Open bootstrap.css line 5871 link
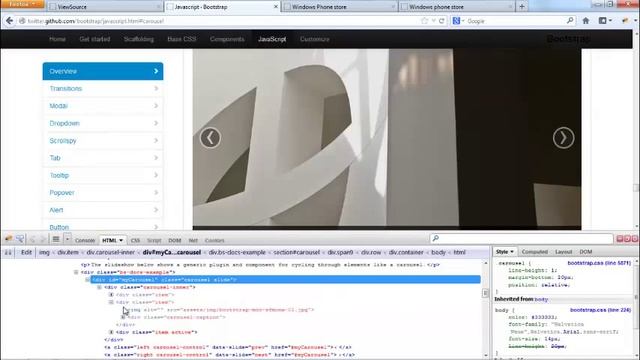Image resolution: width=640 pixels, height=360 pixels. [599, 263]
